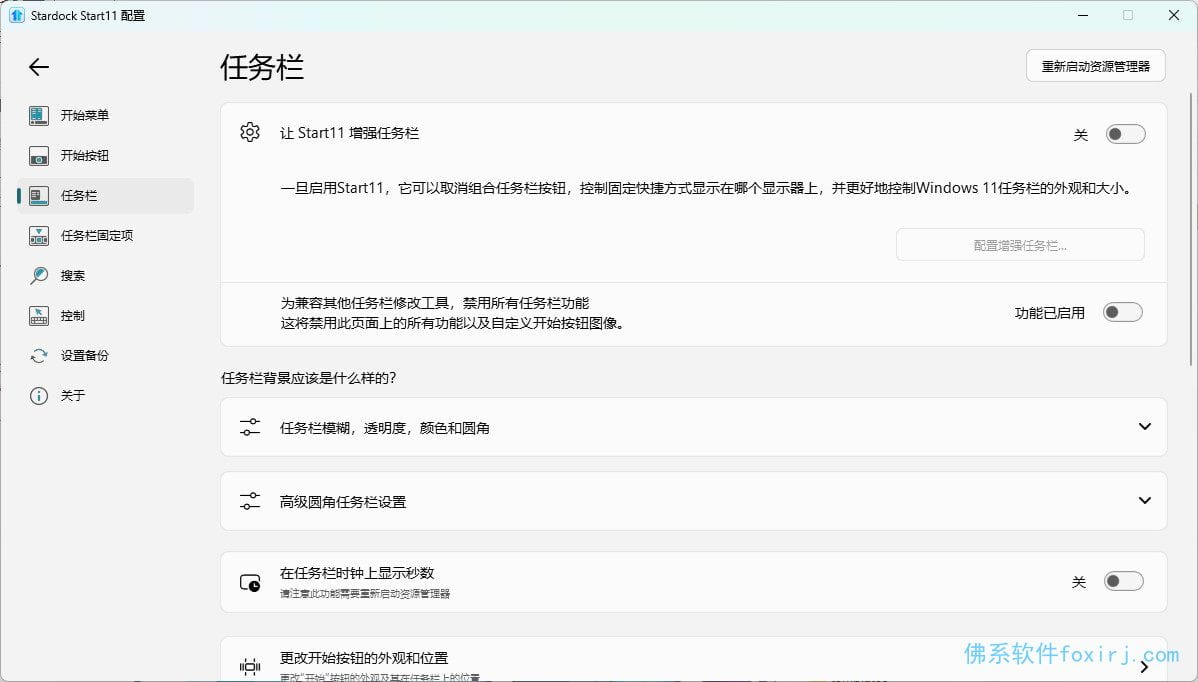Click the Stardock Start11 title bar icon
Image resolution: width=1198 pixels, height=682 pixels.
(x=17, y=15)
